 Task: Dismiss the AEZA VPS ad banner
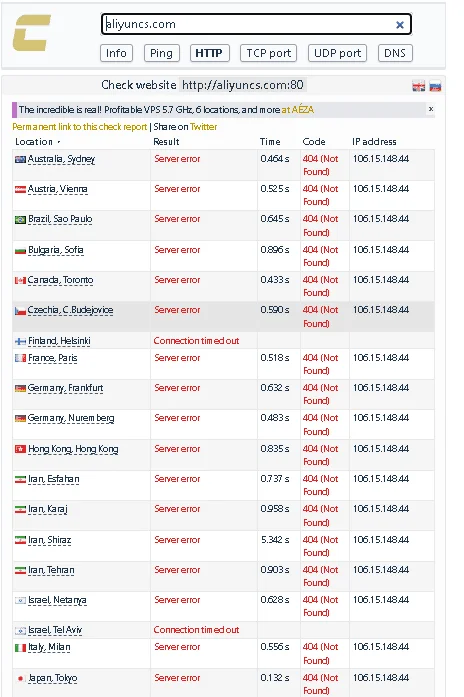click(430, 109)
